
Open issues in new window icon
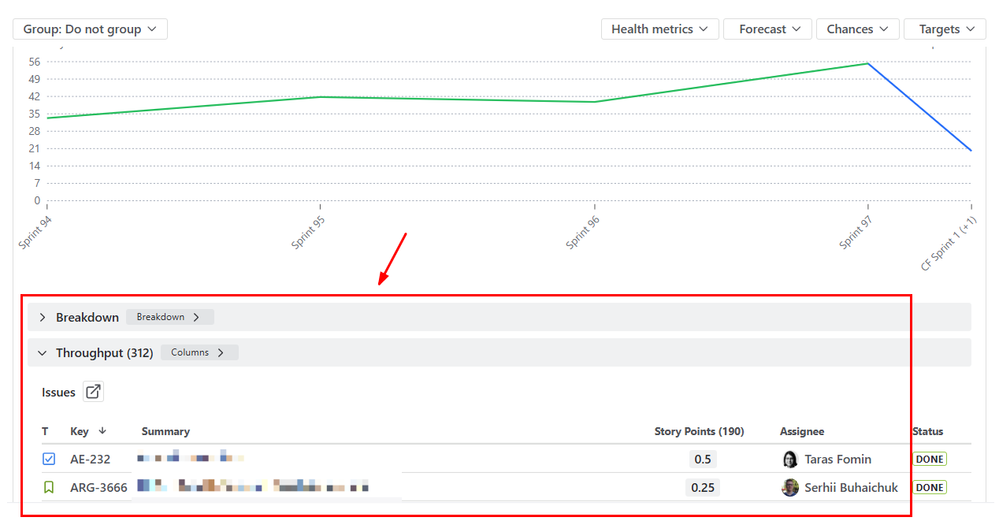tap(93, 392)
